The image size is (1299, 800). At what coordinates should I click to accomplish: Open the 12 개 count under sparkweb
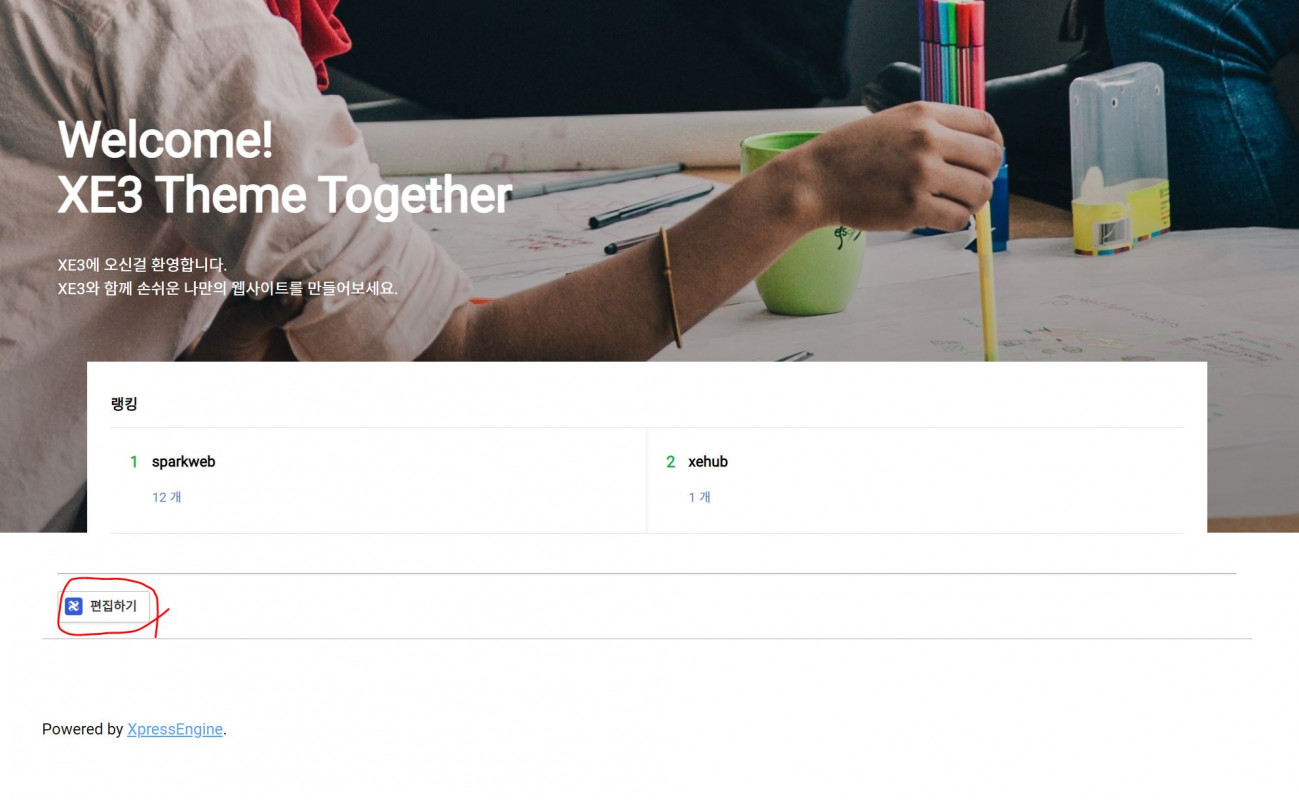coord(167,497)
